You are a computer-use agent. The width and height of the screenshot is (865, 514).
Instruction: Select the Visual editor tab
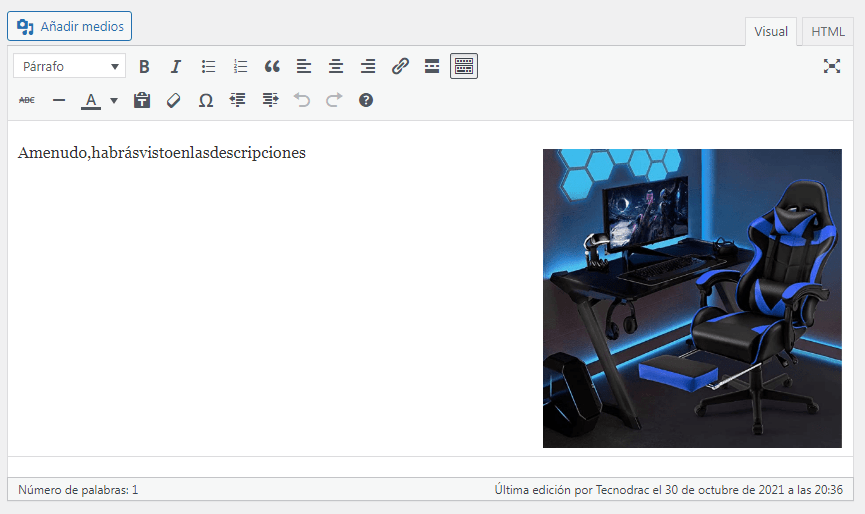(x=771, y=31)
